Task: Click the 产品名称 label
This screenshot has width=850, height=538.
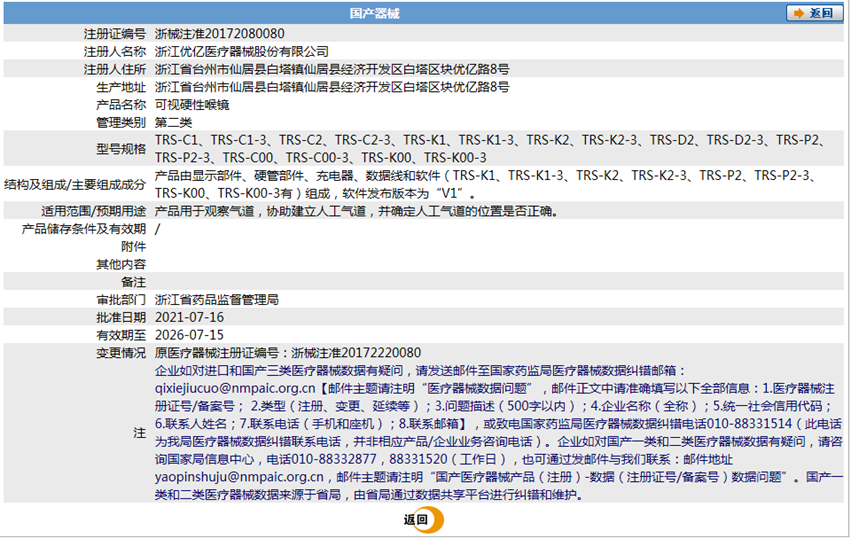Action: point(121,105)
